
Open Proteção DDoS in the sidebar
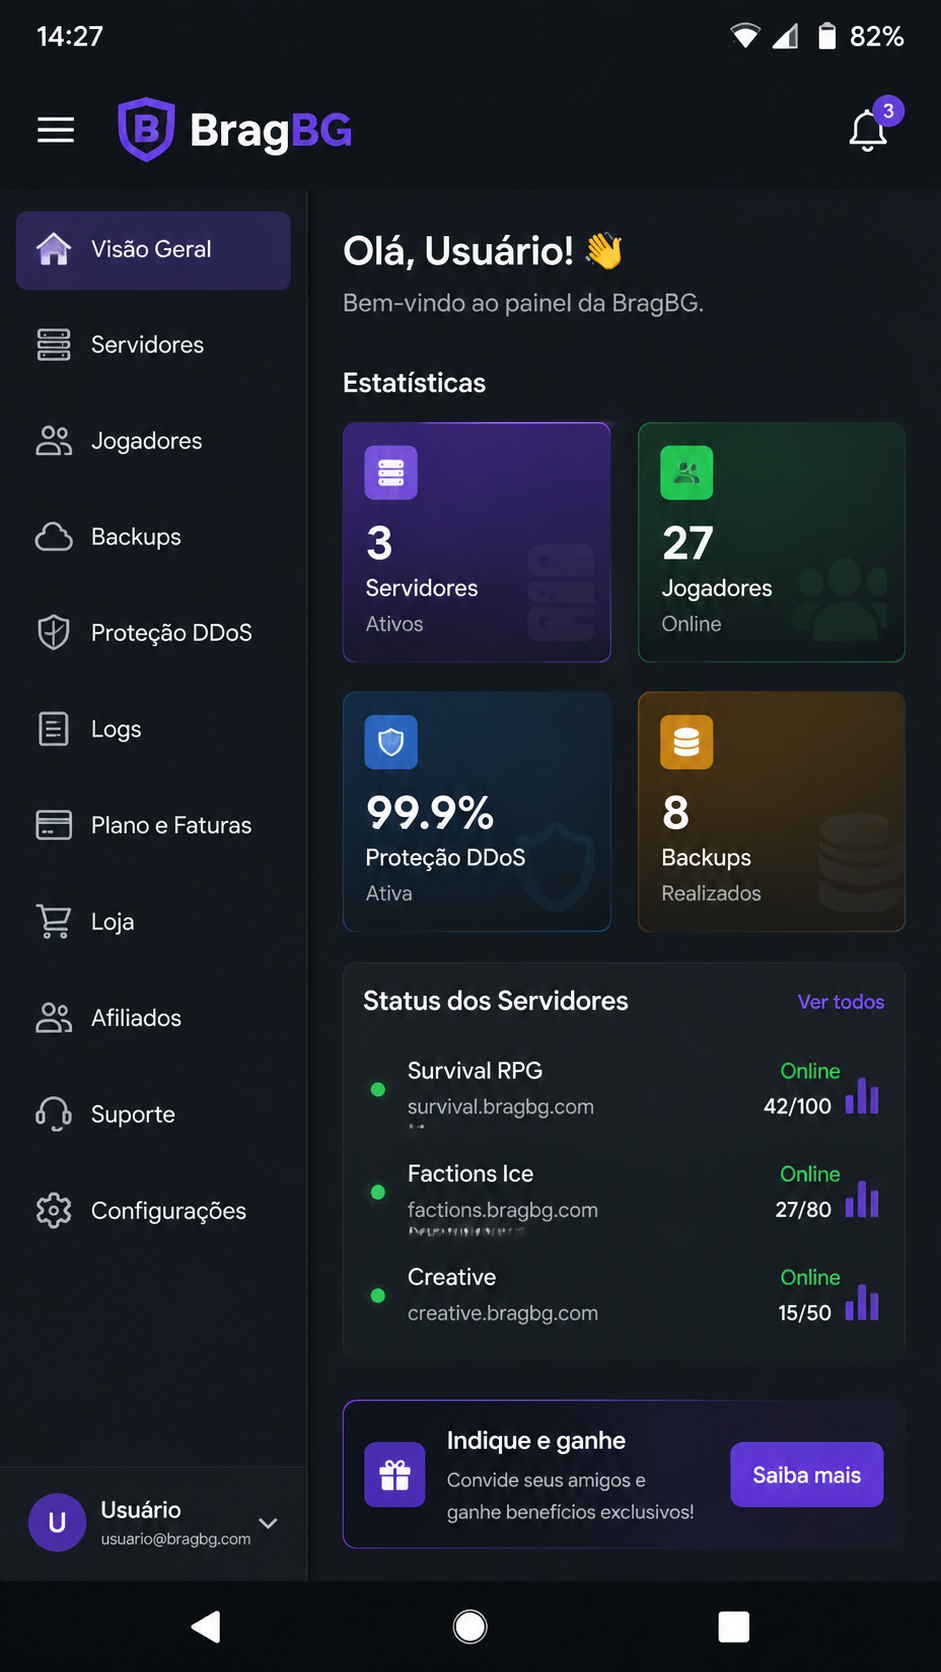point(153,633)
